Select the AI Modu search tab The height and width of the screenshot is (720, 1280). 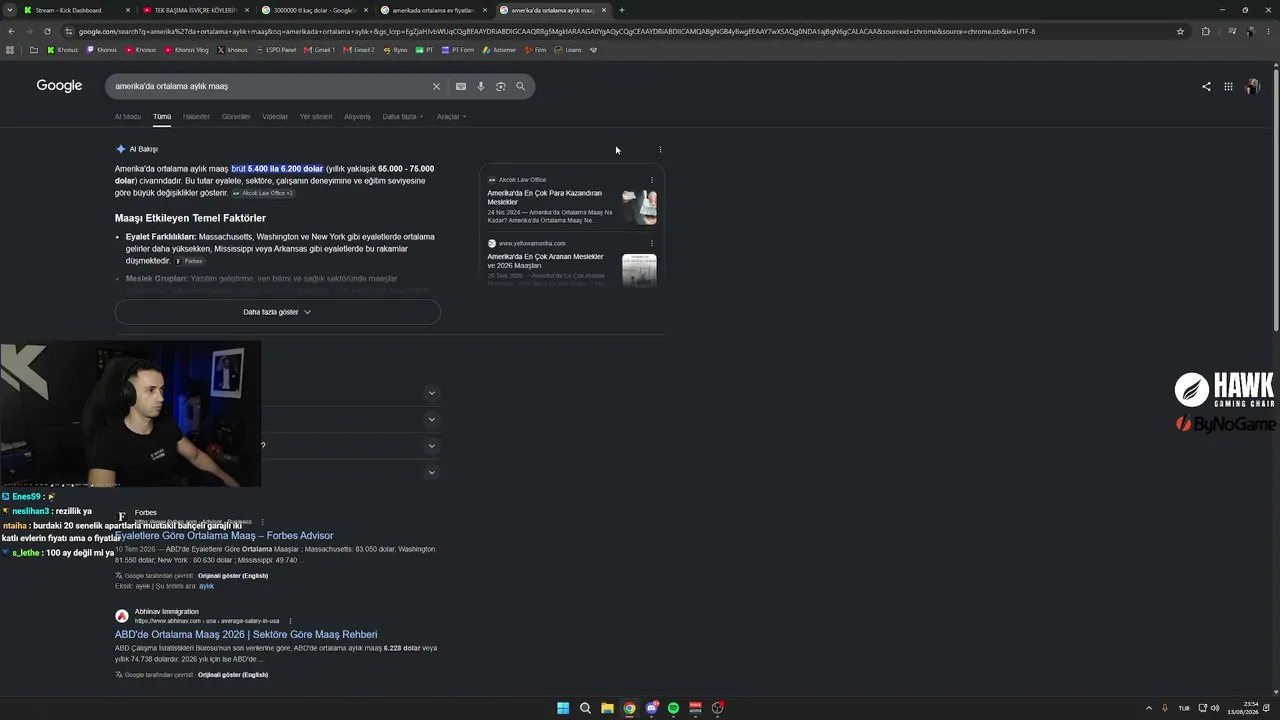[128, 117]
